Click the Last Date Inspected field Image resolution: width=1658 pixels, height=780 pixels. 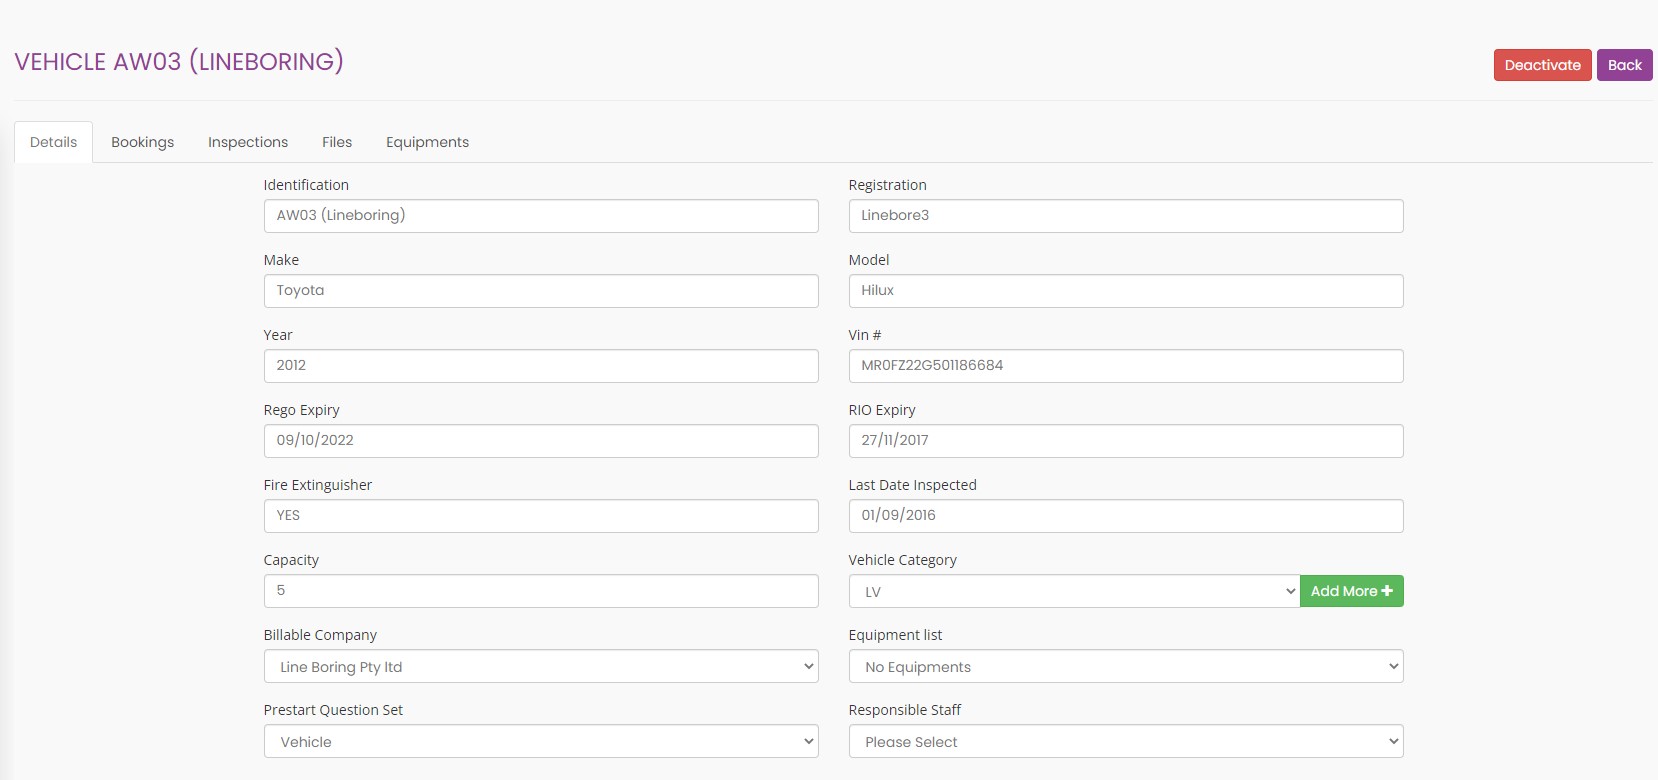[x=1125, y=516]
